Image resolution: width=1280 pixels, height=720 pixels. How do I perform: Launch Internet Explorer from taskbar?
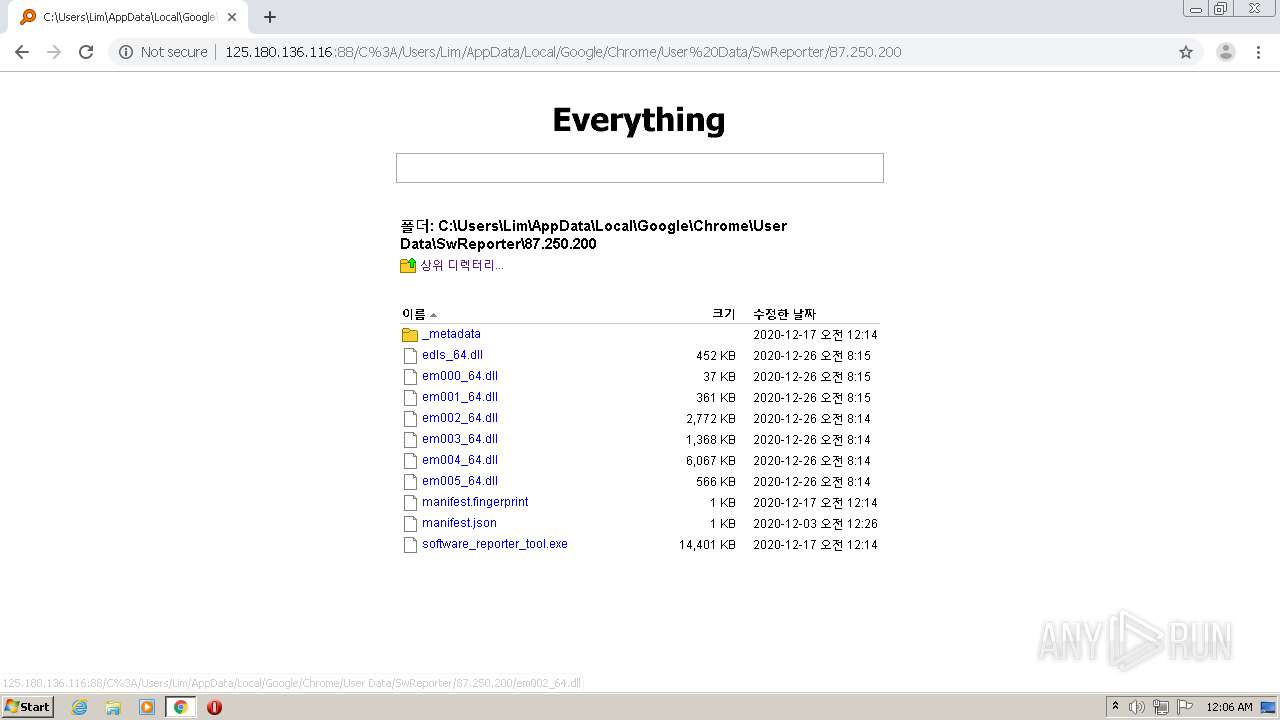[80, 707]
